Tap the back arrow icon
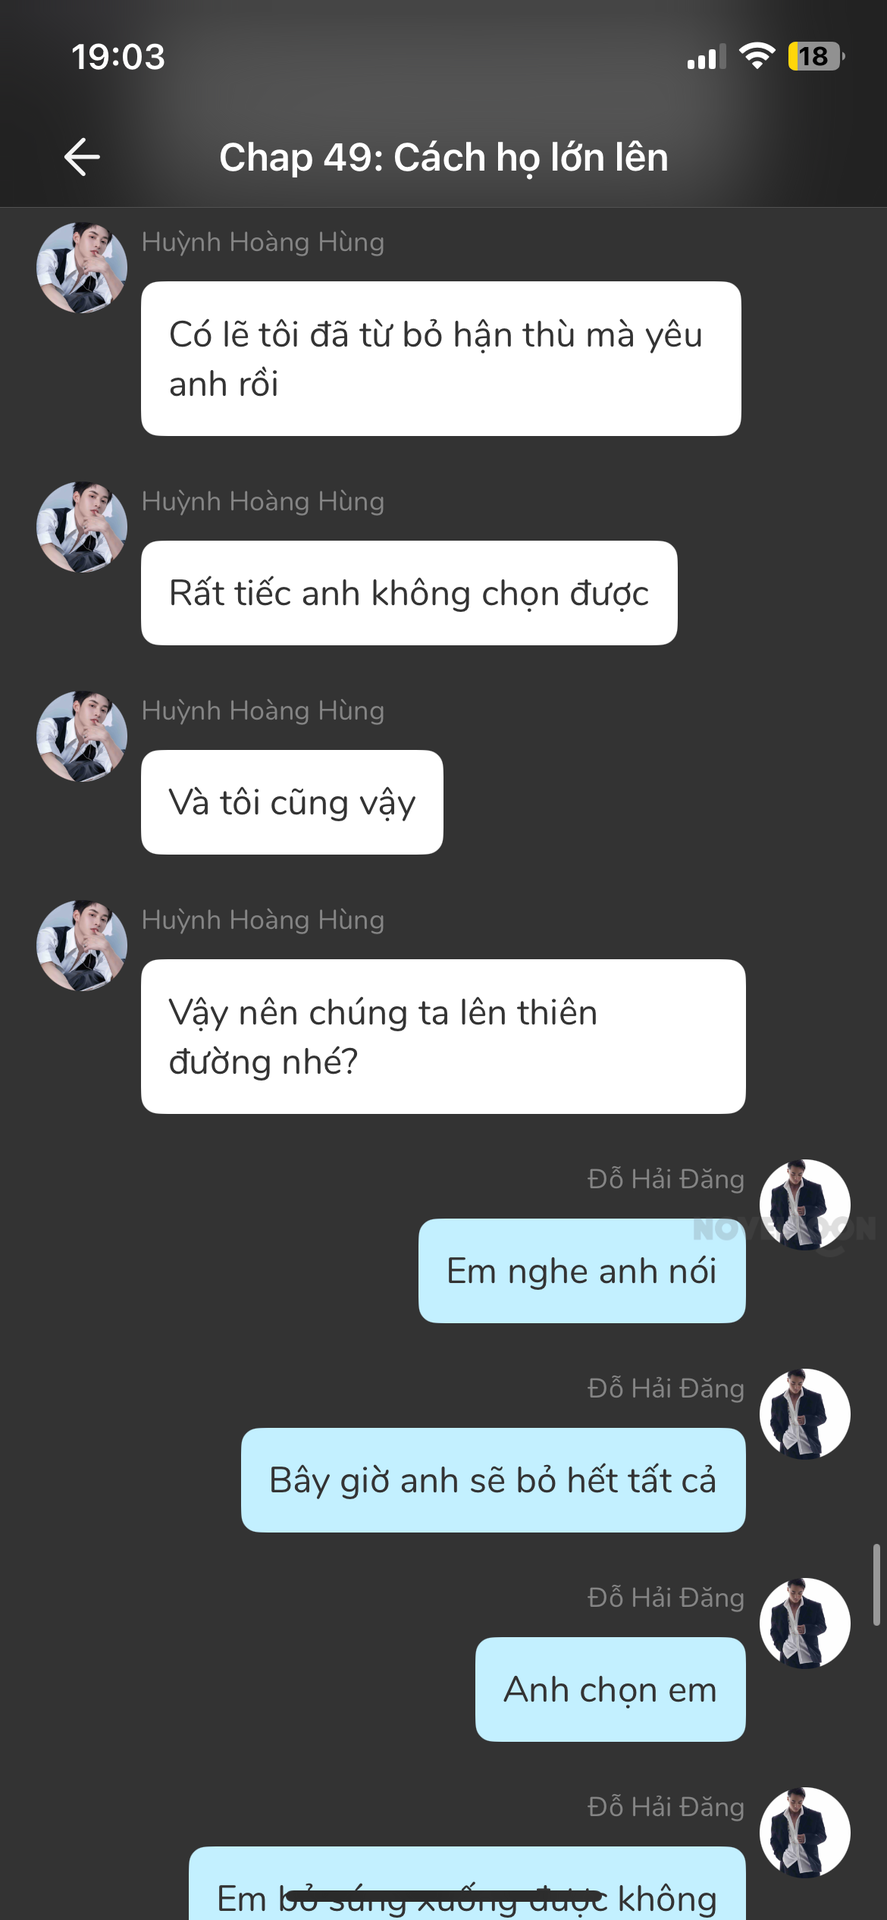 (82, 157)
